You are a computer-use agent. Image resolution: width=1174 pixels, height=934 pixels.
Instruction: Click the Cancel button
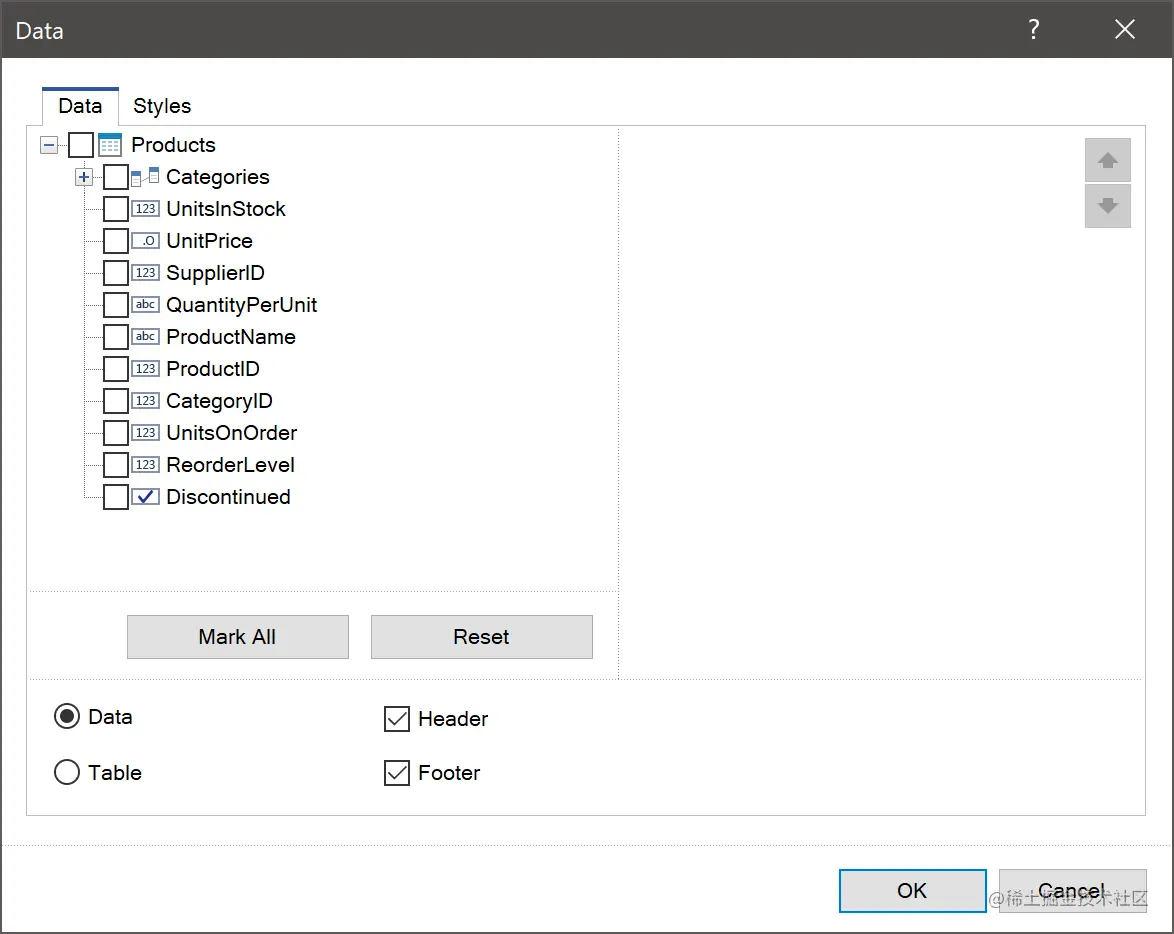(1072, 891)
